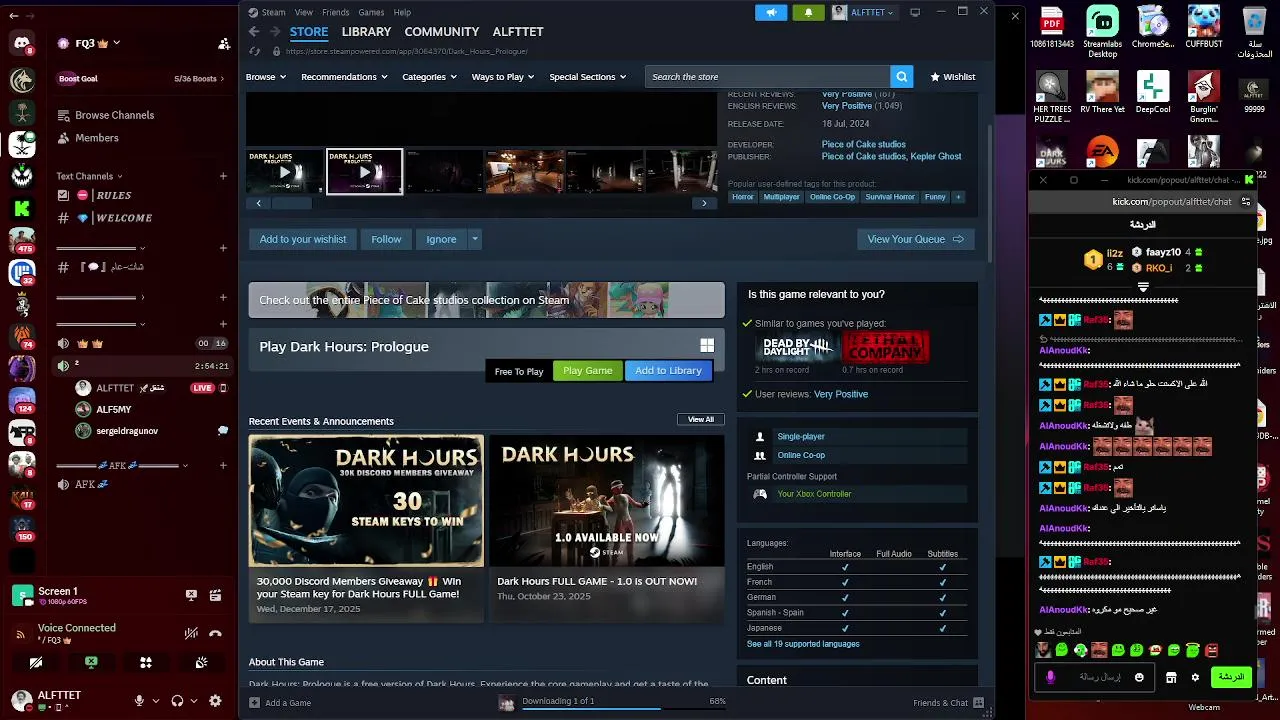Expand the Recommendations store dropdown
This screenshot has height=720, width=1280.
point(345,77)
